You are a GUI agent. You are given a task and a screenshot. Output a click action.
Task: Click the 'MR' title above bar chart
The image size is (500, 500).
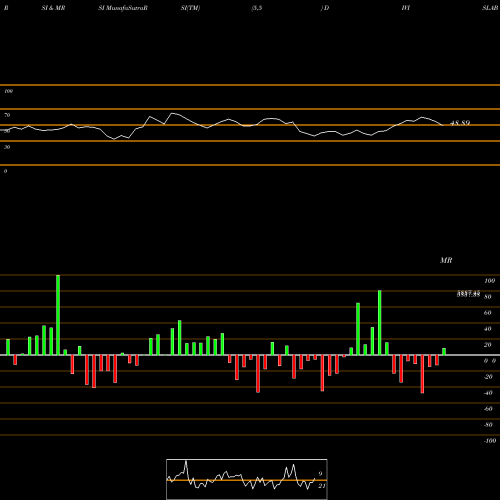(x=446, y=260)
